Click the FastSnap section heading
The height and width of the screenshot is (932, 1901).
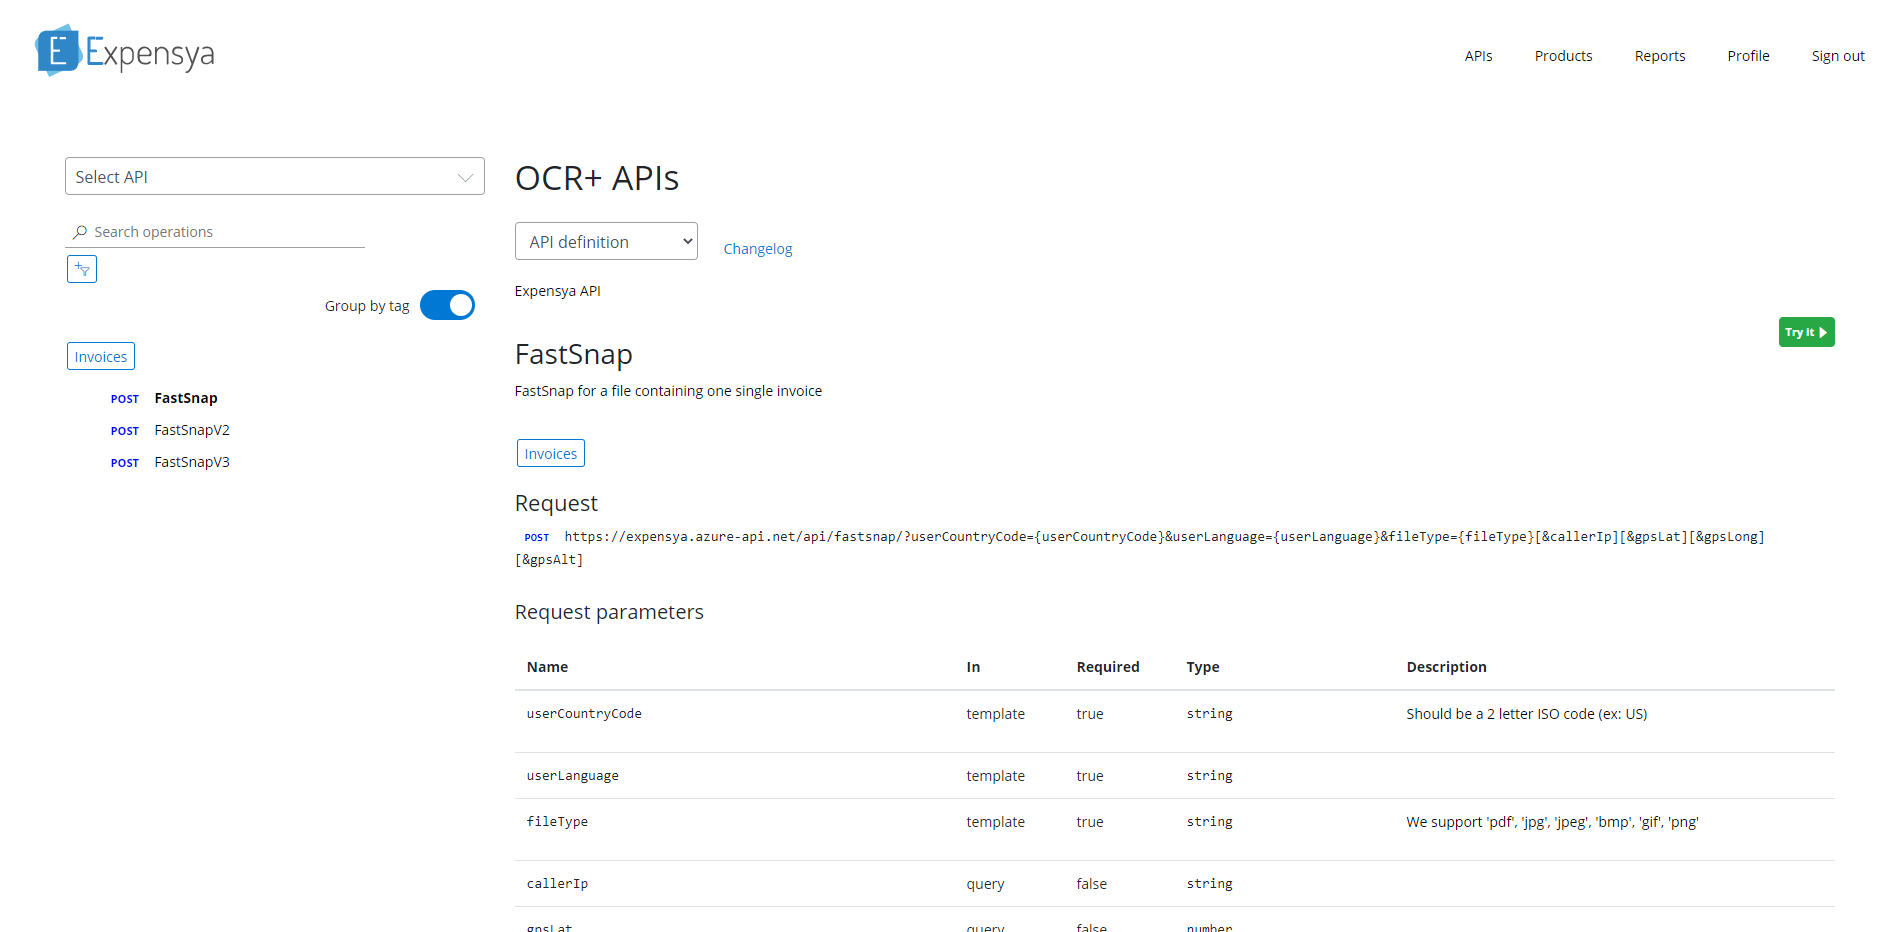click(574, 355)
